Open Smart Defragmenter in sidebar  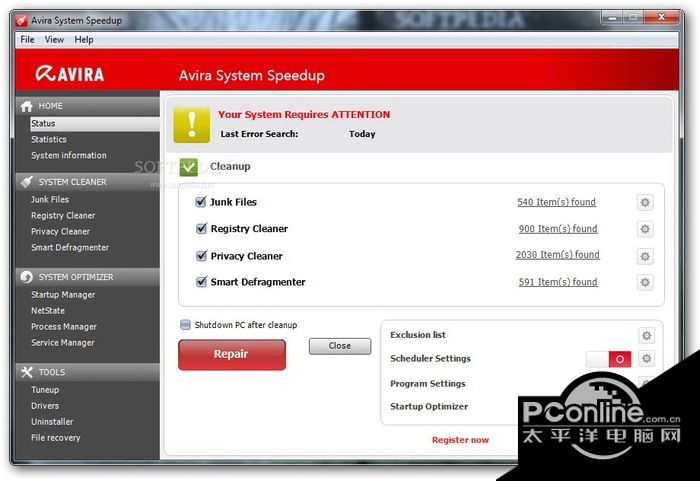pyautogui.click(x=70, y=247)
